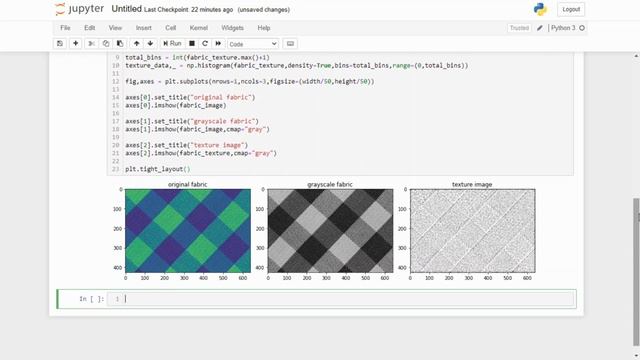This screenshot has height=360, width=640.
Task: Open the cell type Code dropdown
Action: [x=253, y=44]
